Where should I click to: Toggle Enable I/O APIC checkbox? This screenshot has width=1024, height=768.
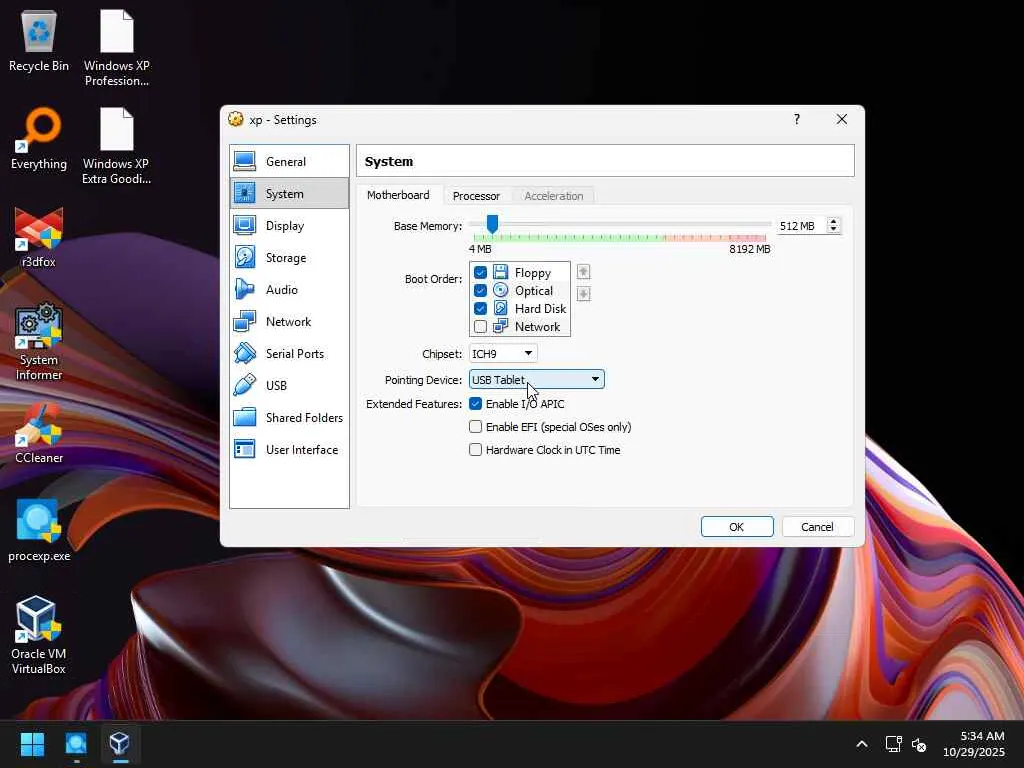click(475, 404)
